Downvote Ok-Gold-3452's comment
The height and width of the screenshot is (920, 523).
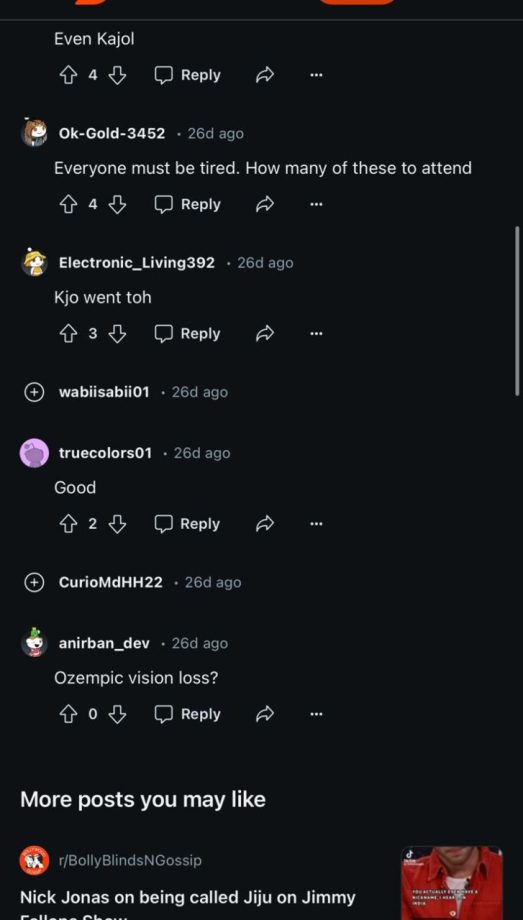(118, 204)
